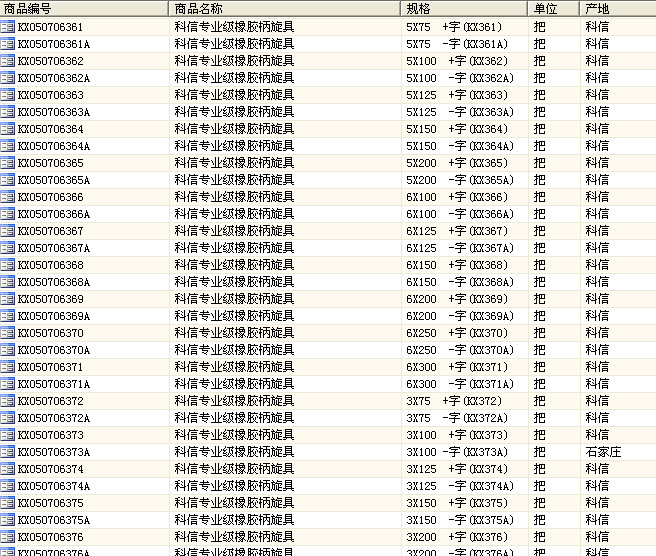Click the row icon for KX050706372
The width and height of the screenshot is (656, 556).
(x=8, y=401)
